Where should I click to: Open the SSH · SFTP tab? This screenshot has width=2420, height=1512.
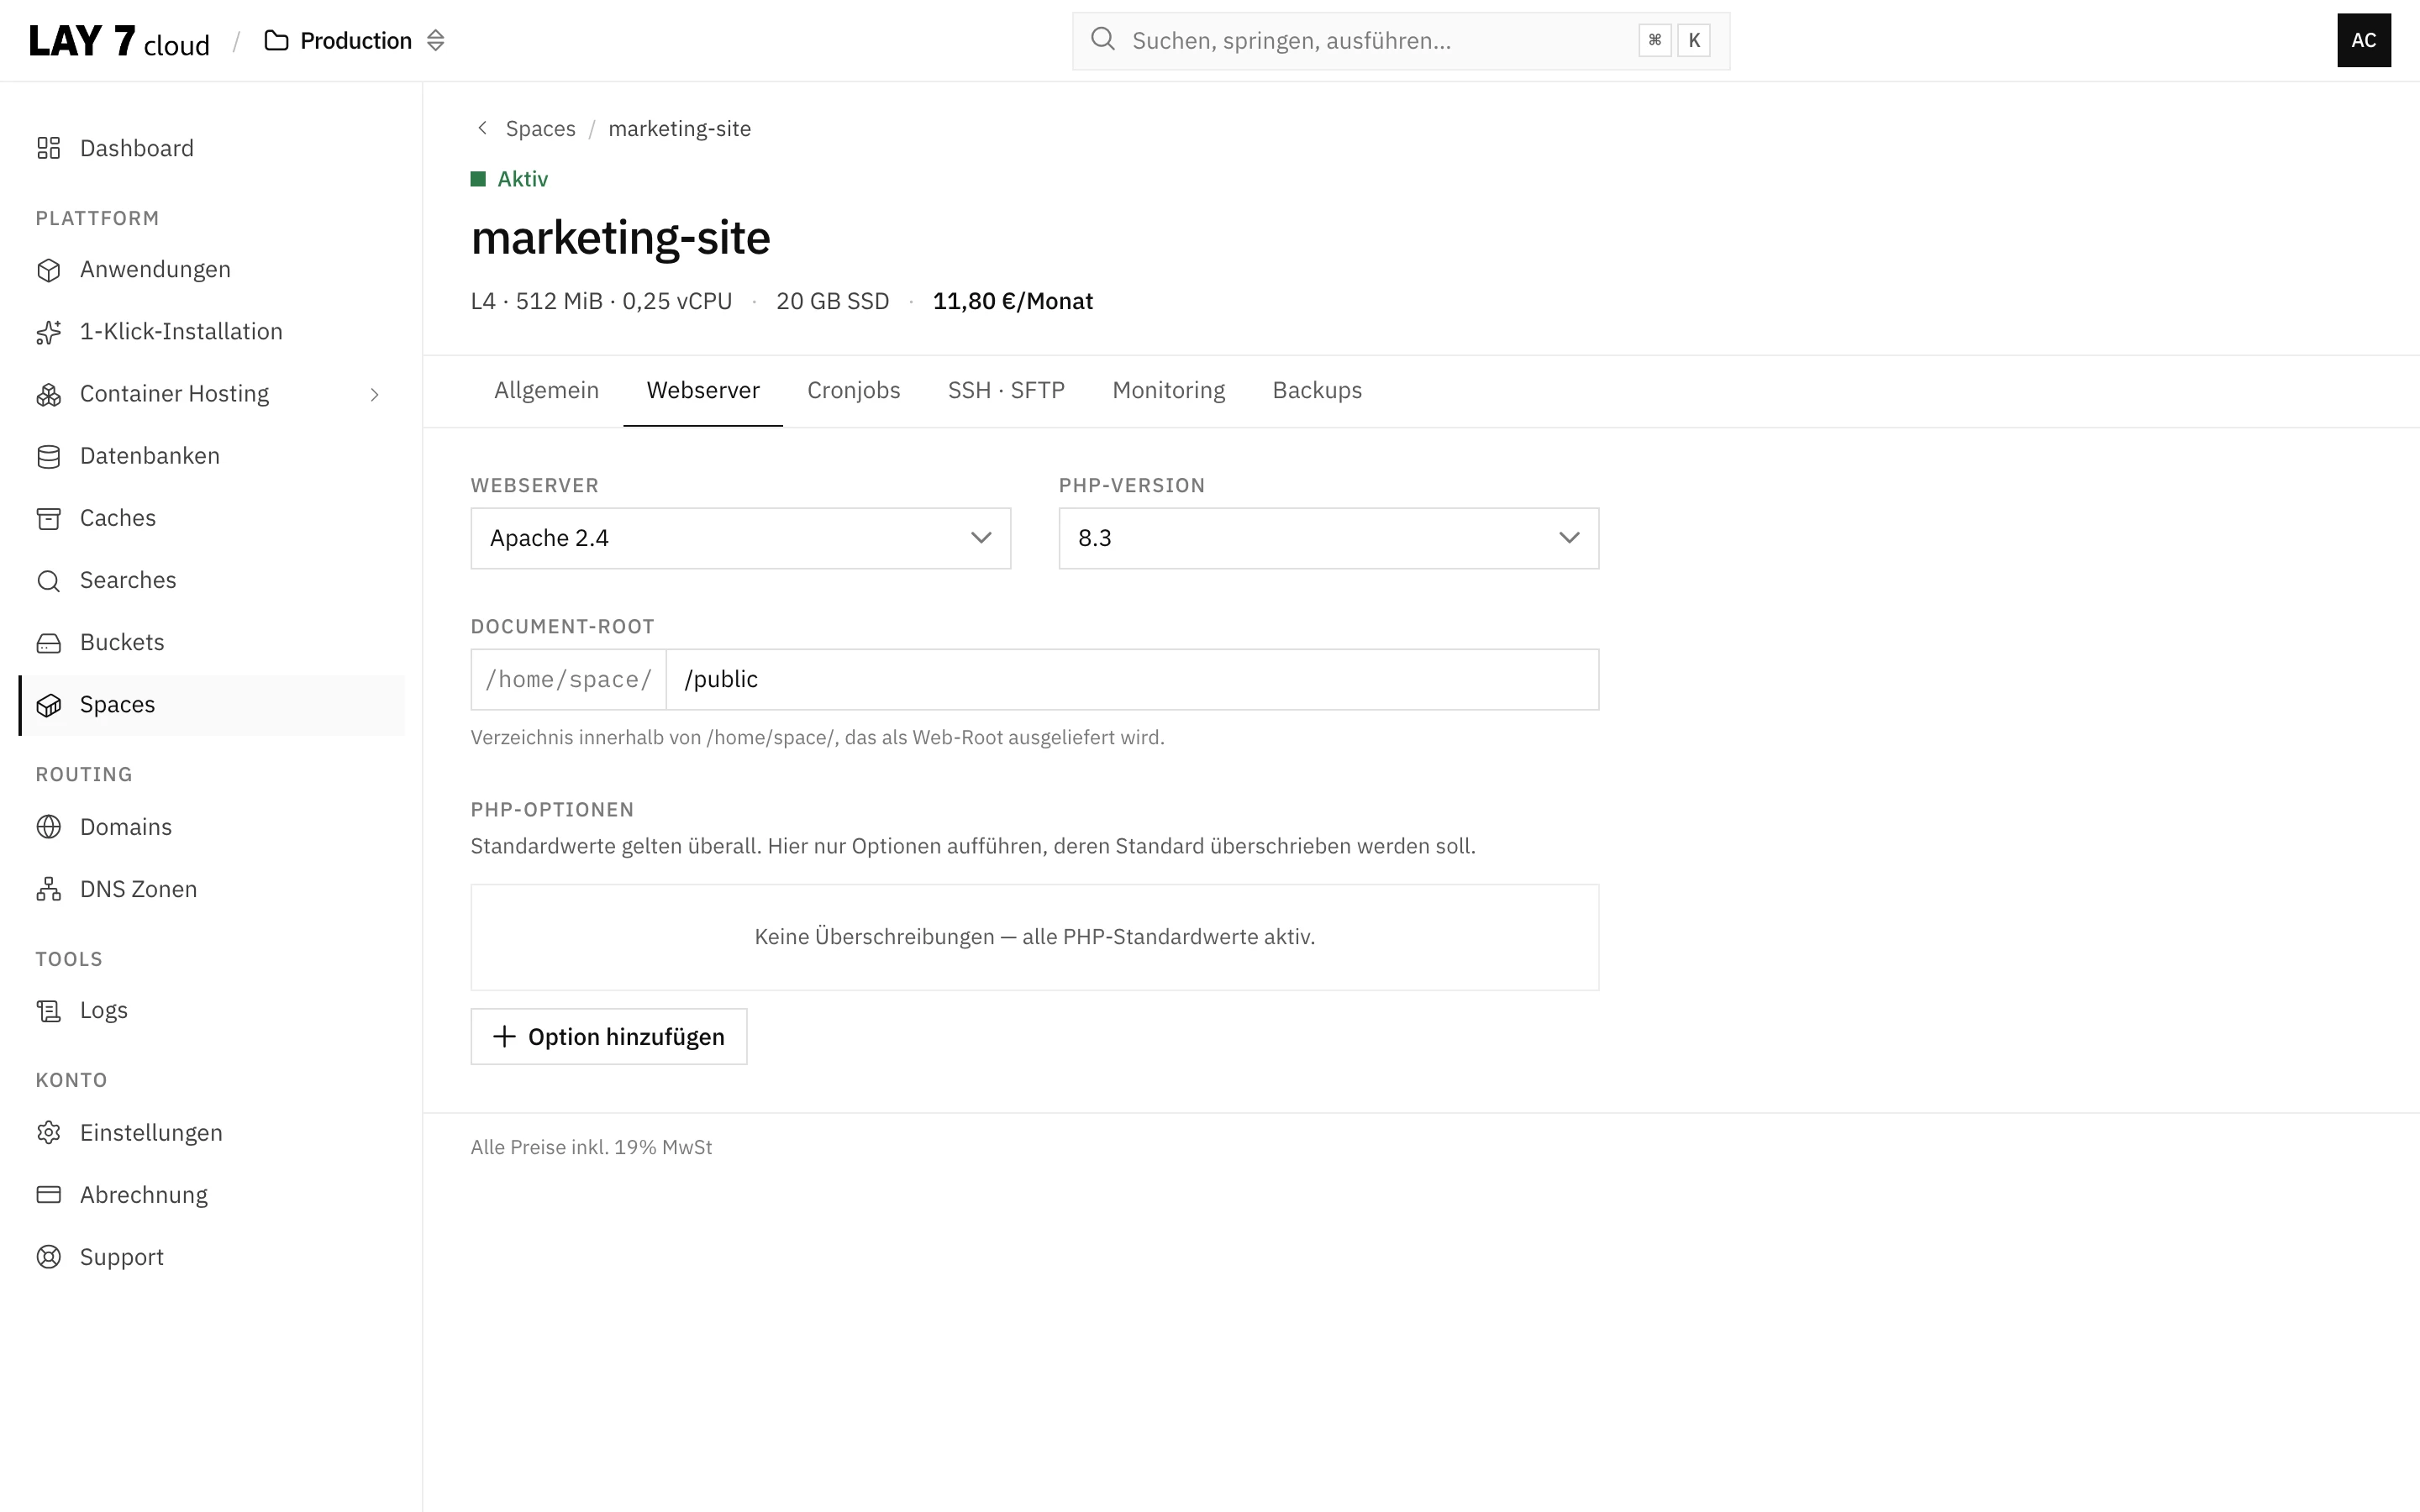1006,391
